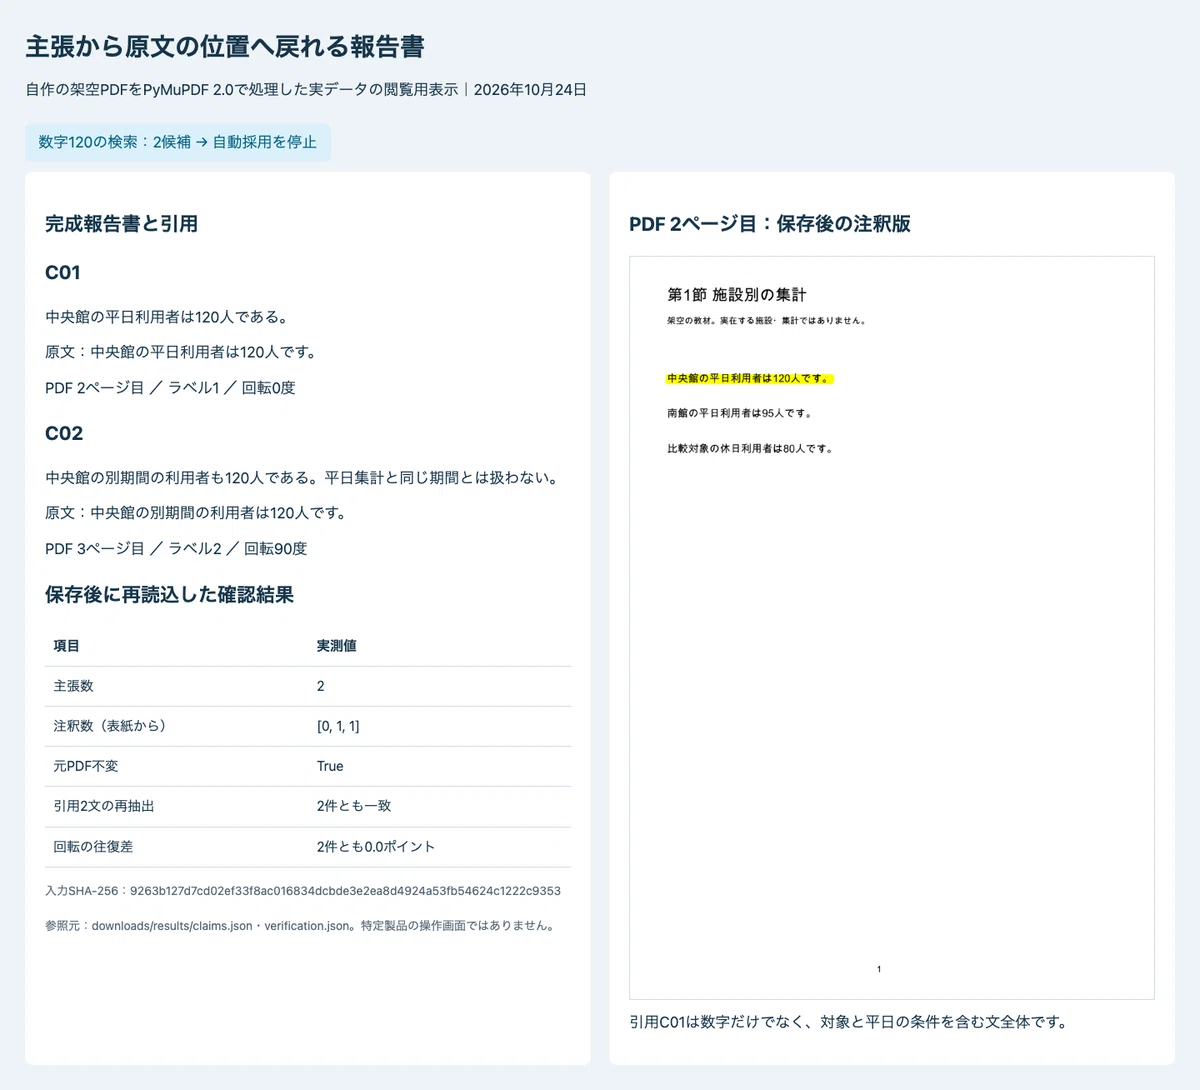The height and width of the screenshot is (1090, 1200).
Task: Click PDF heading 第1節 施設別の集計
Action: point(736,295)
